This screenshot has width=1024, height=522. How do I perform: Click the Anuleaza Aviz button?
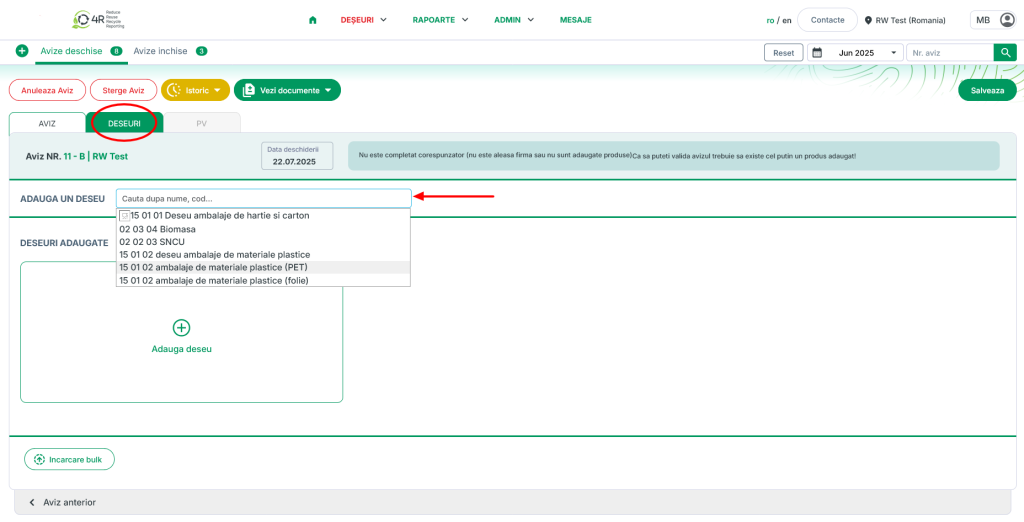[x=47, y=90]
